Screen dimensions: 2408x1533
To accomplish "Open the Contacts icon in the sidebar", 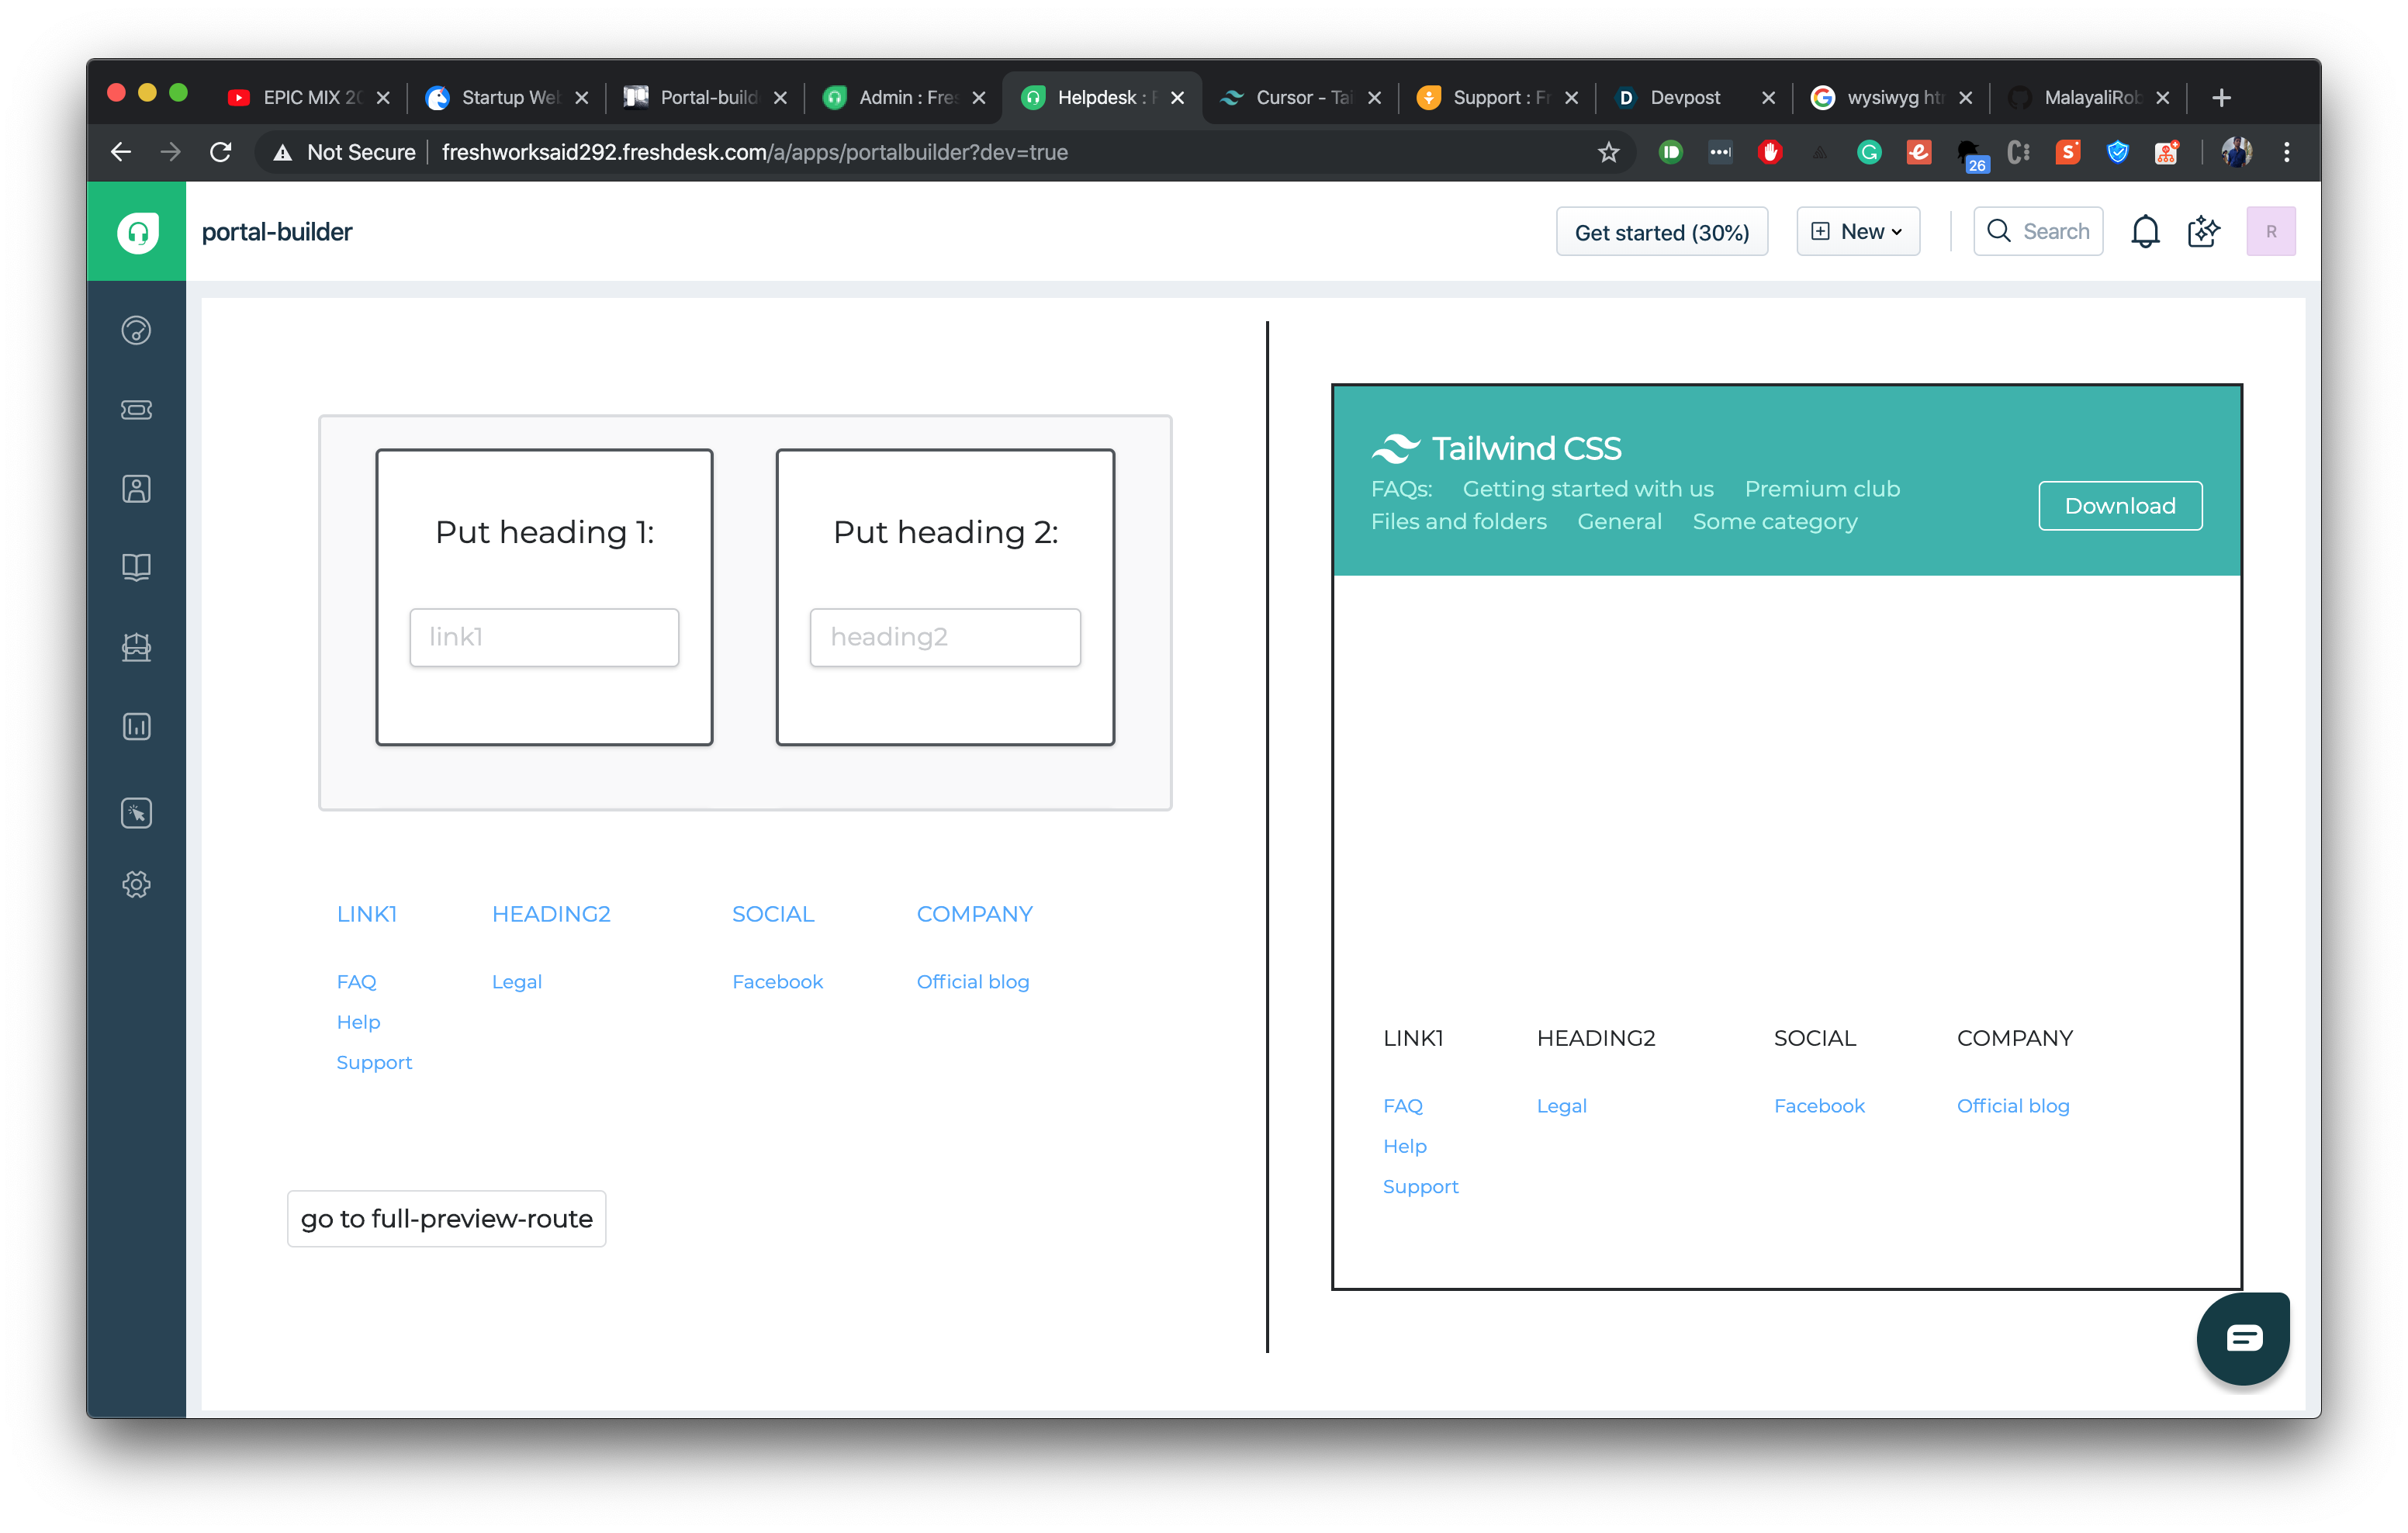I will pos(136,489).
